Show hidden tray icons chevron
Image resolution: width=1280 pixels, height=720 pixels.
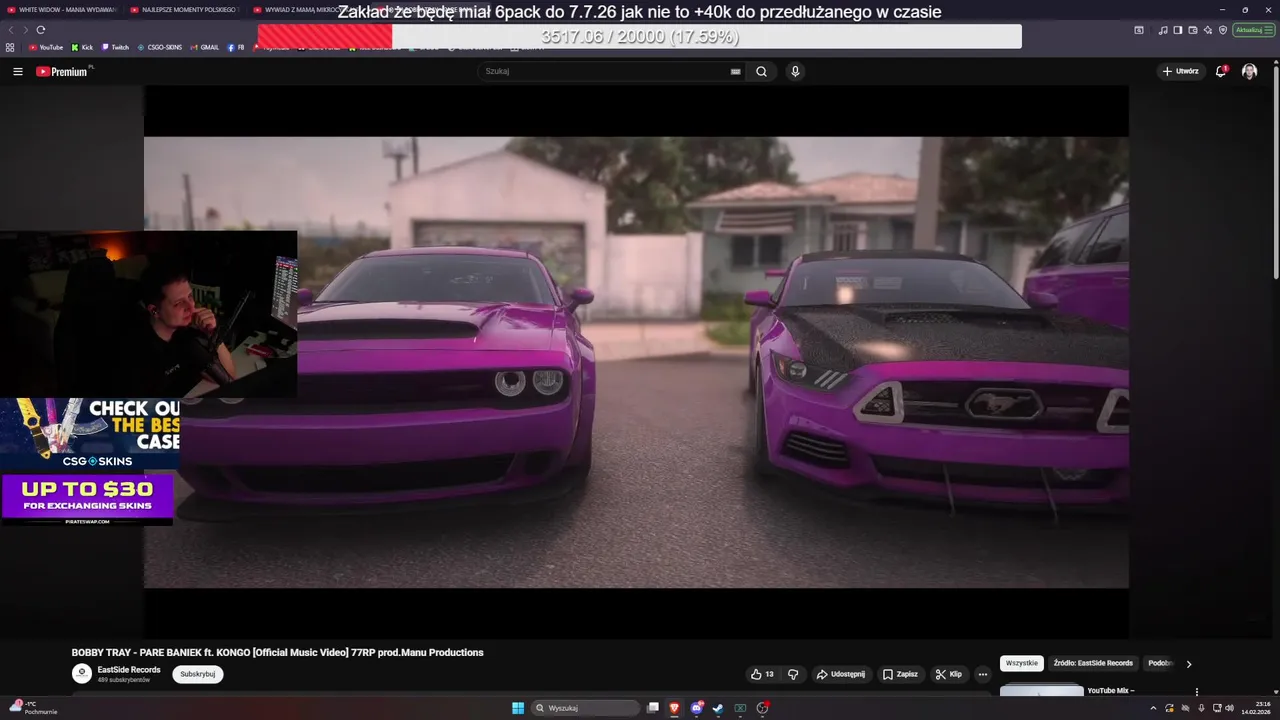(1153, 708)
